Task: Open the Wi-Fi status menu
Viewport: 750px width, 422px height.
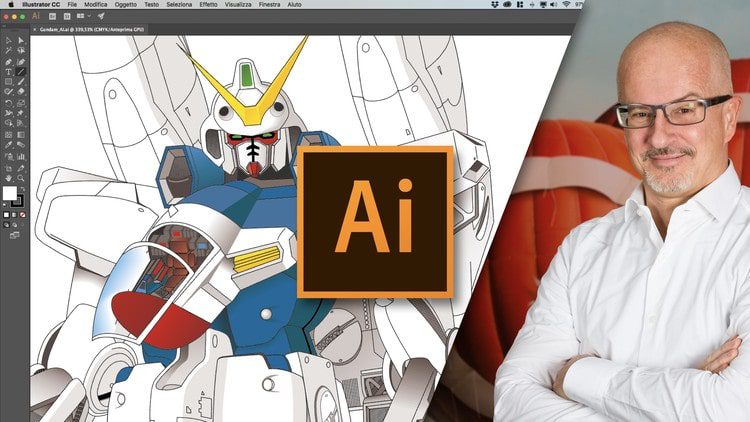Action: pos(566,4)
